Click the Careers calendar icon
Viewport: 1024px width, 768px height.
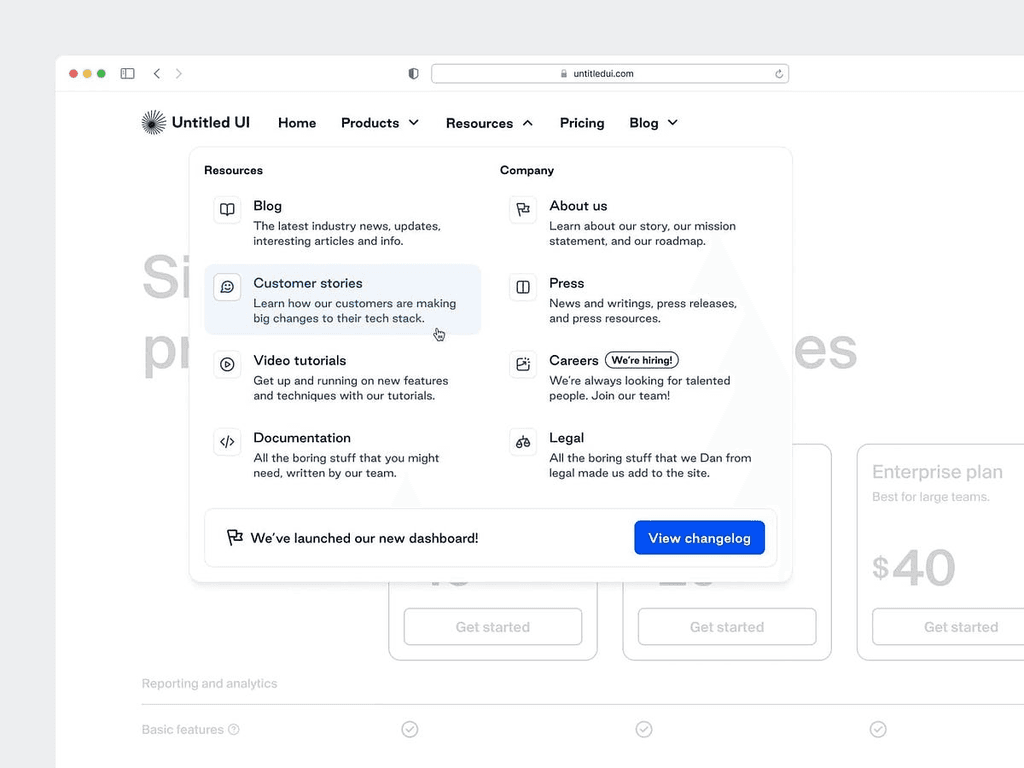click(x=522, y=365)
